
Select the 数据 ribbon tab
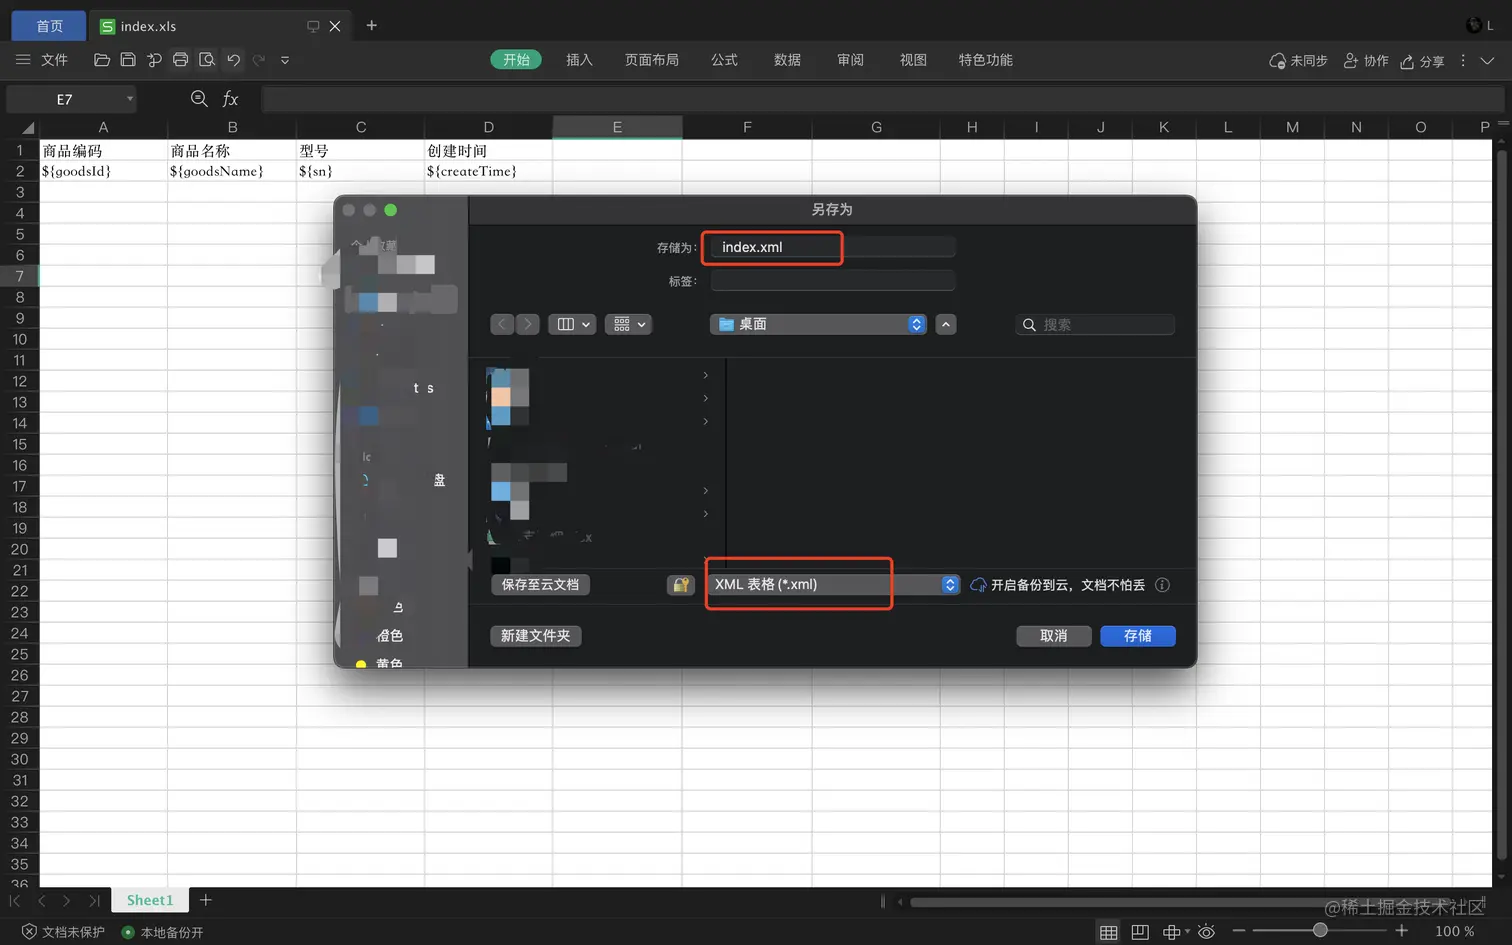[x=787, y=60]
